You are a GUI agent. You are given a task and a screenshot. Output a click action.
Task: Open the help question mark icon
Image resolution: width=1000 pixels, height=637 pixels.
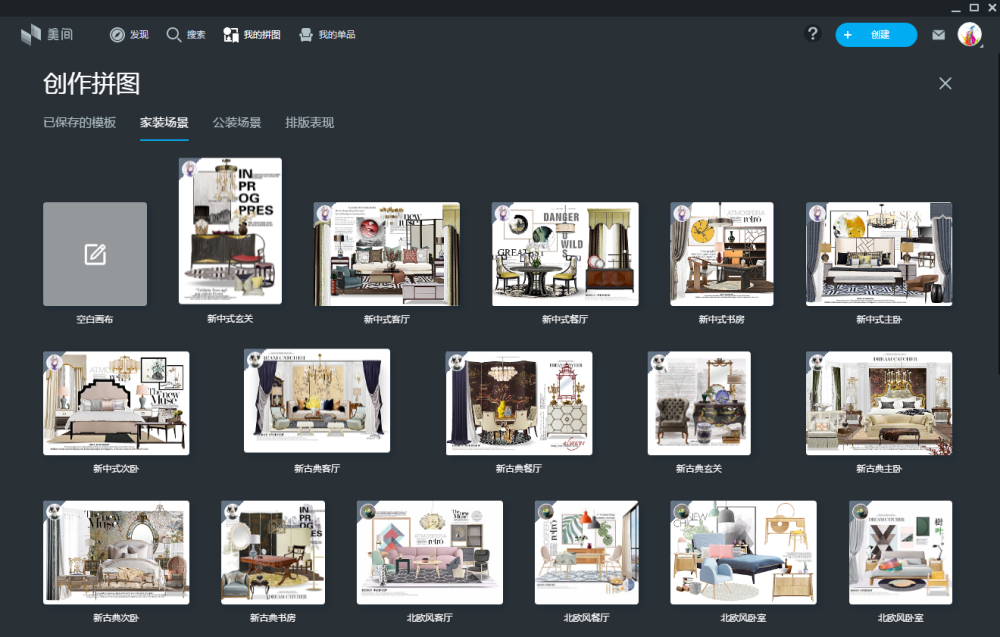pos(813,34)
